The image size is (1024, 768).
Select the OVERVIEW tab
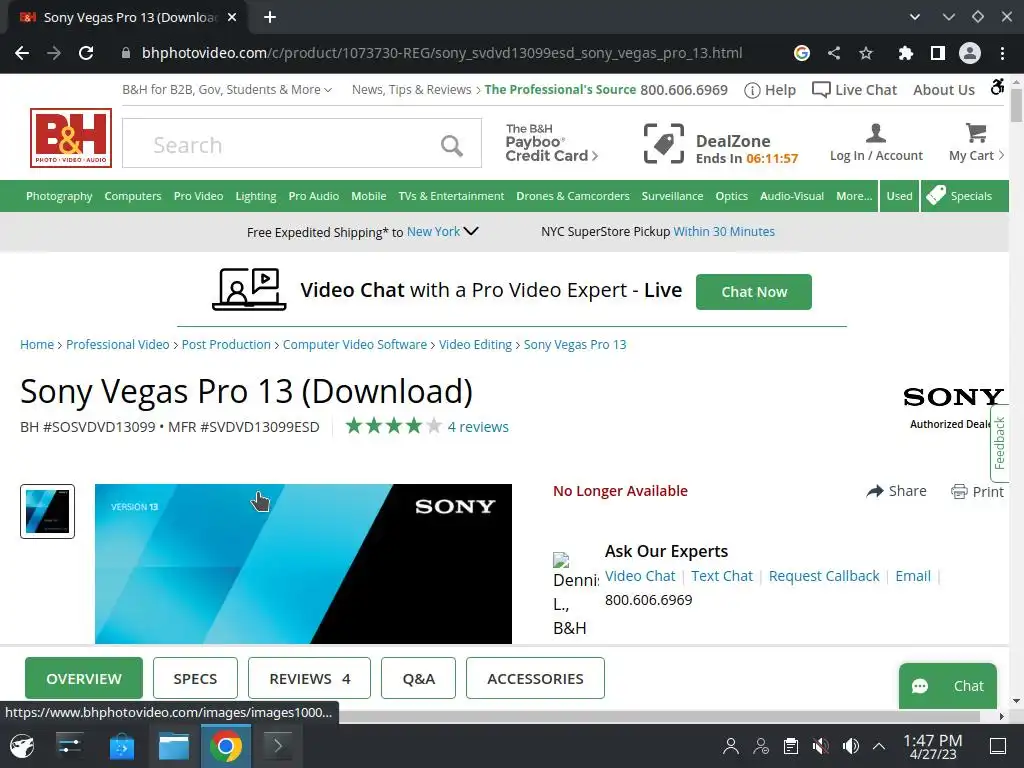(84, 679)
